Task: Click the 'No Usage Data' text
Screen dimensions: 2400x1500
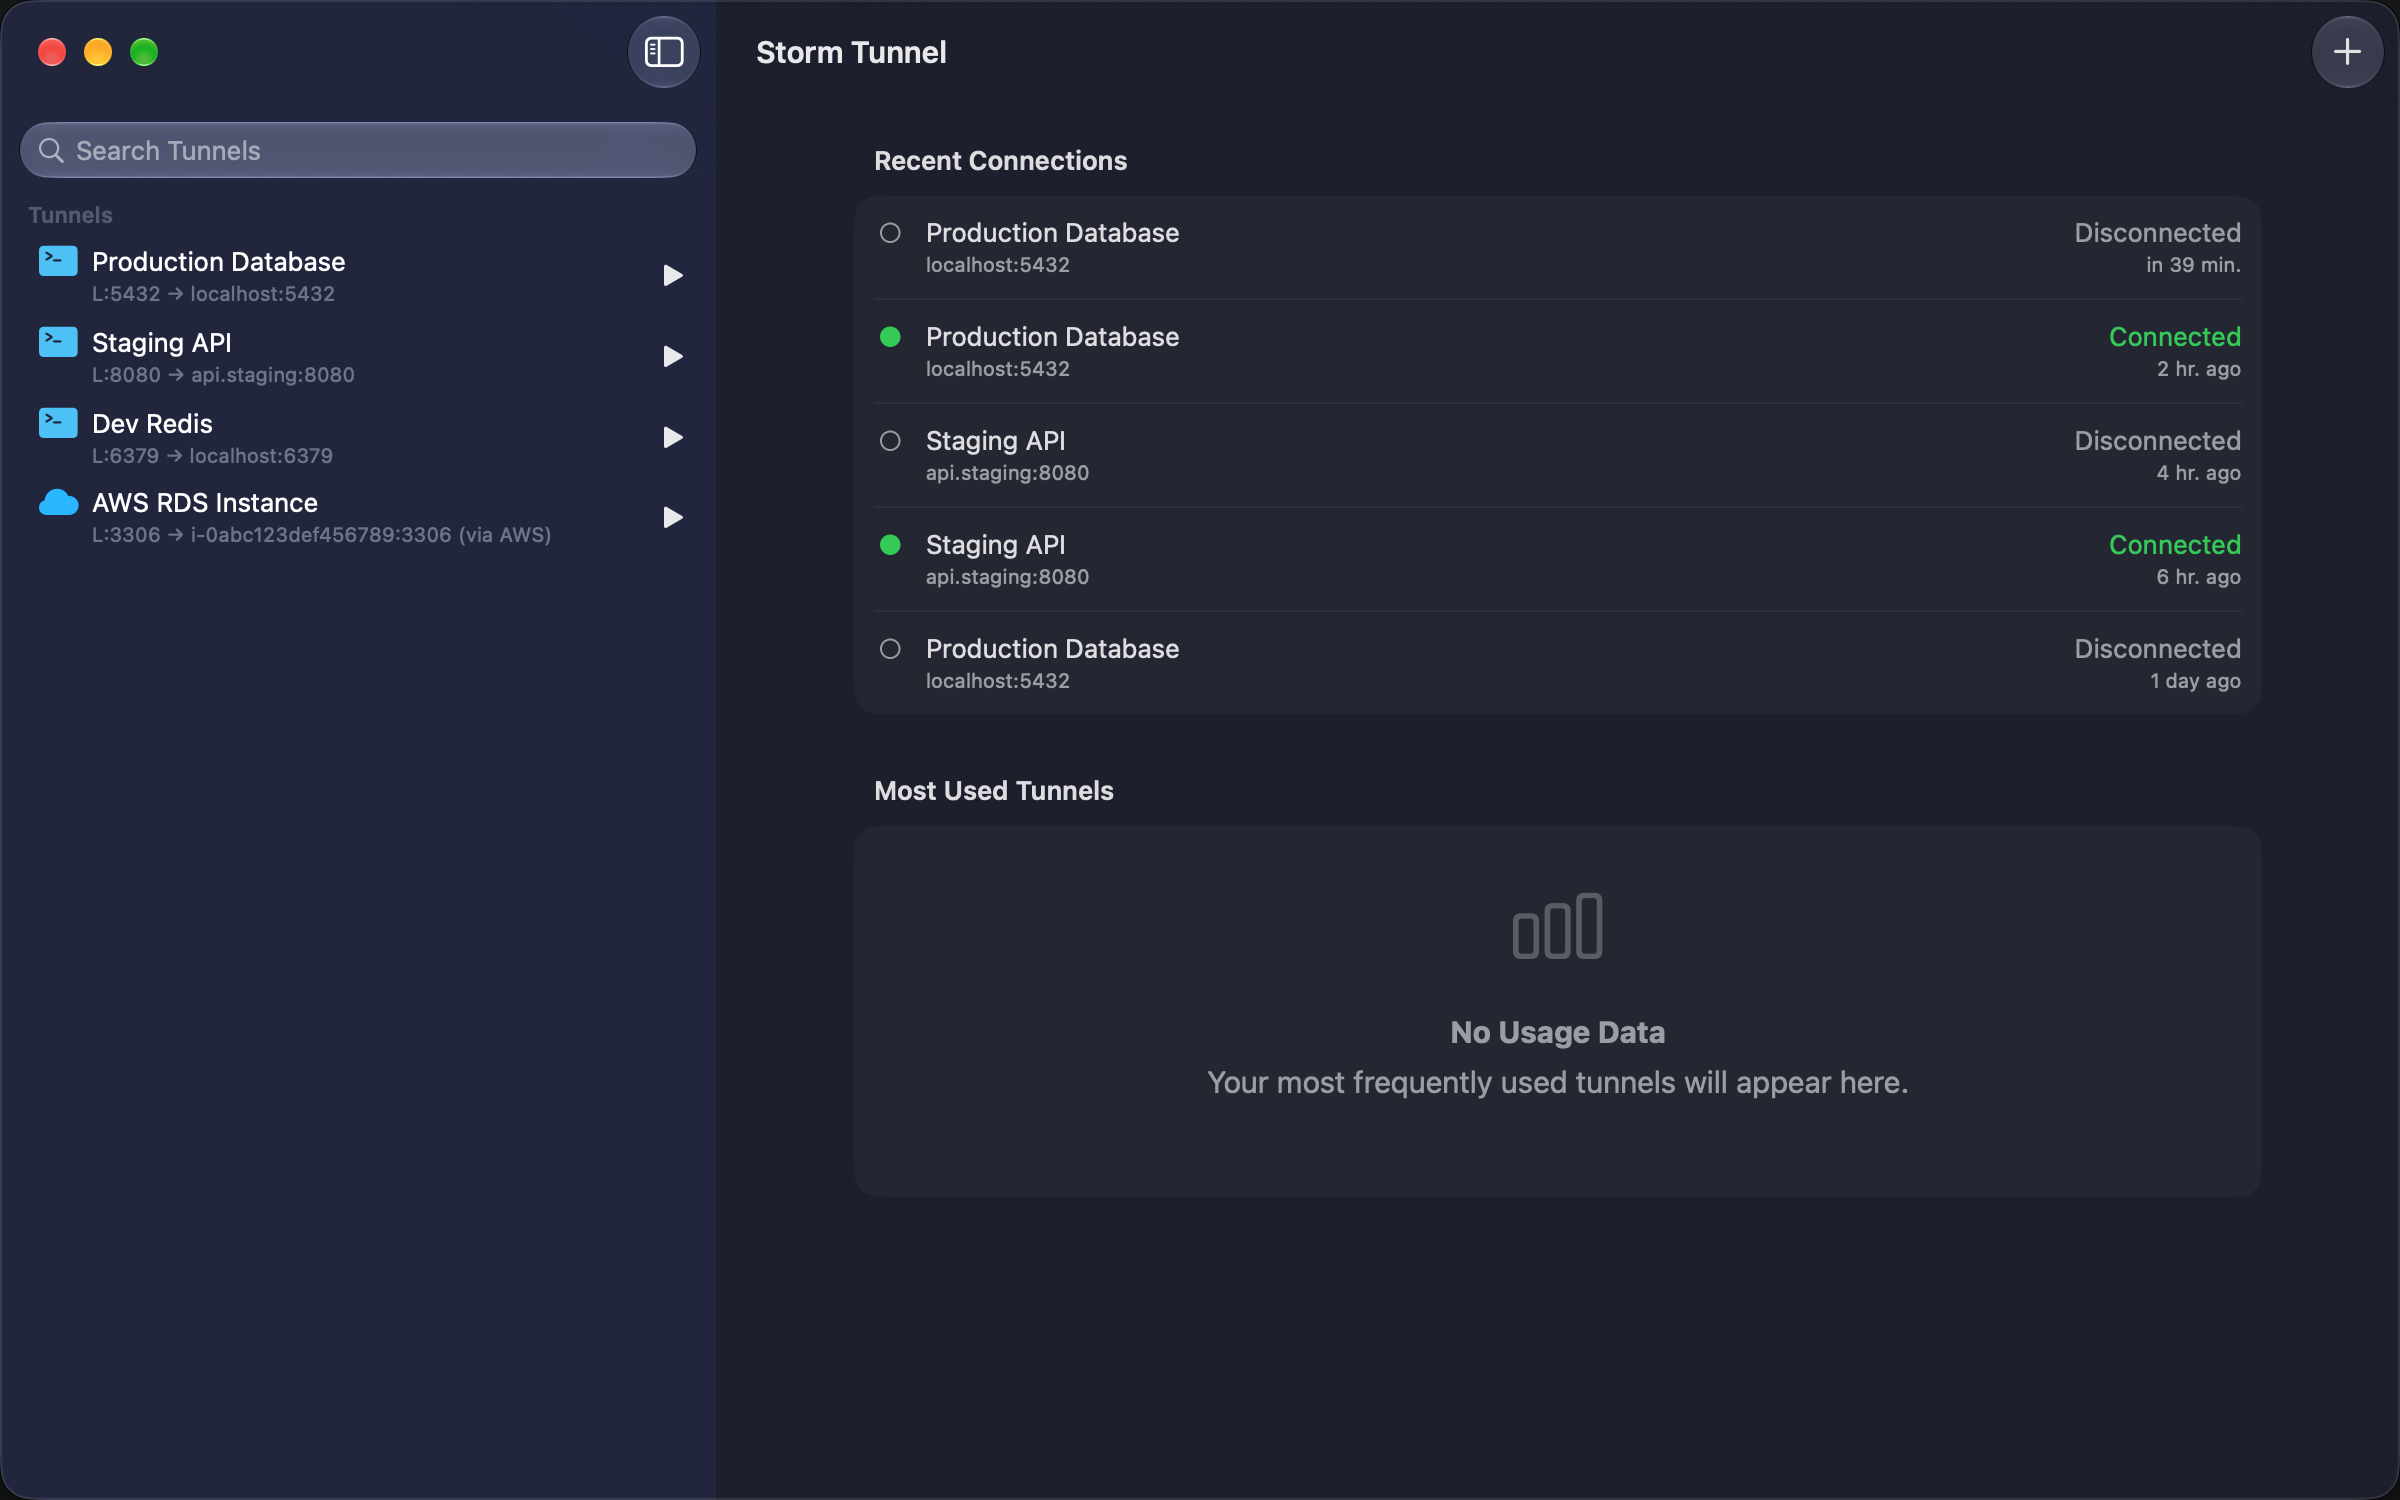Action: [x=1557, y=1032]
